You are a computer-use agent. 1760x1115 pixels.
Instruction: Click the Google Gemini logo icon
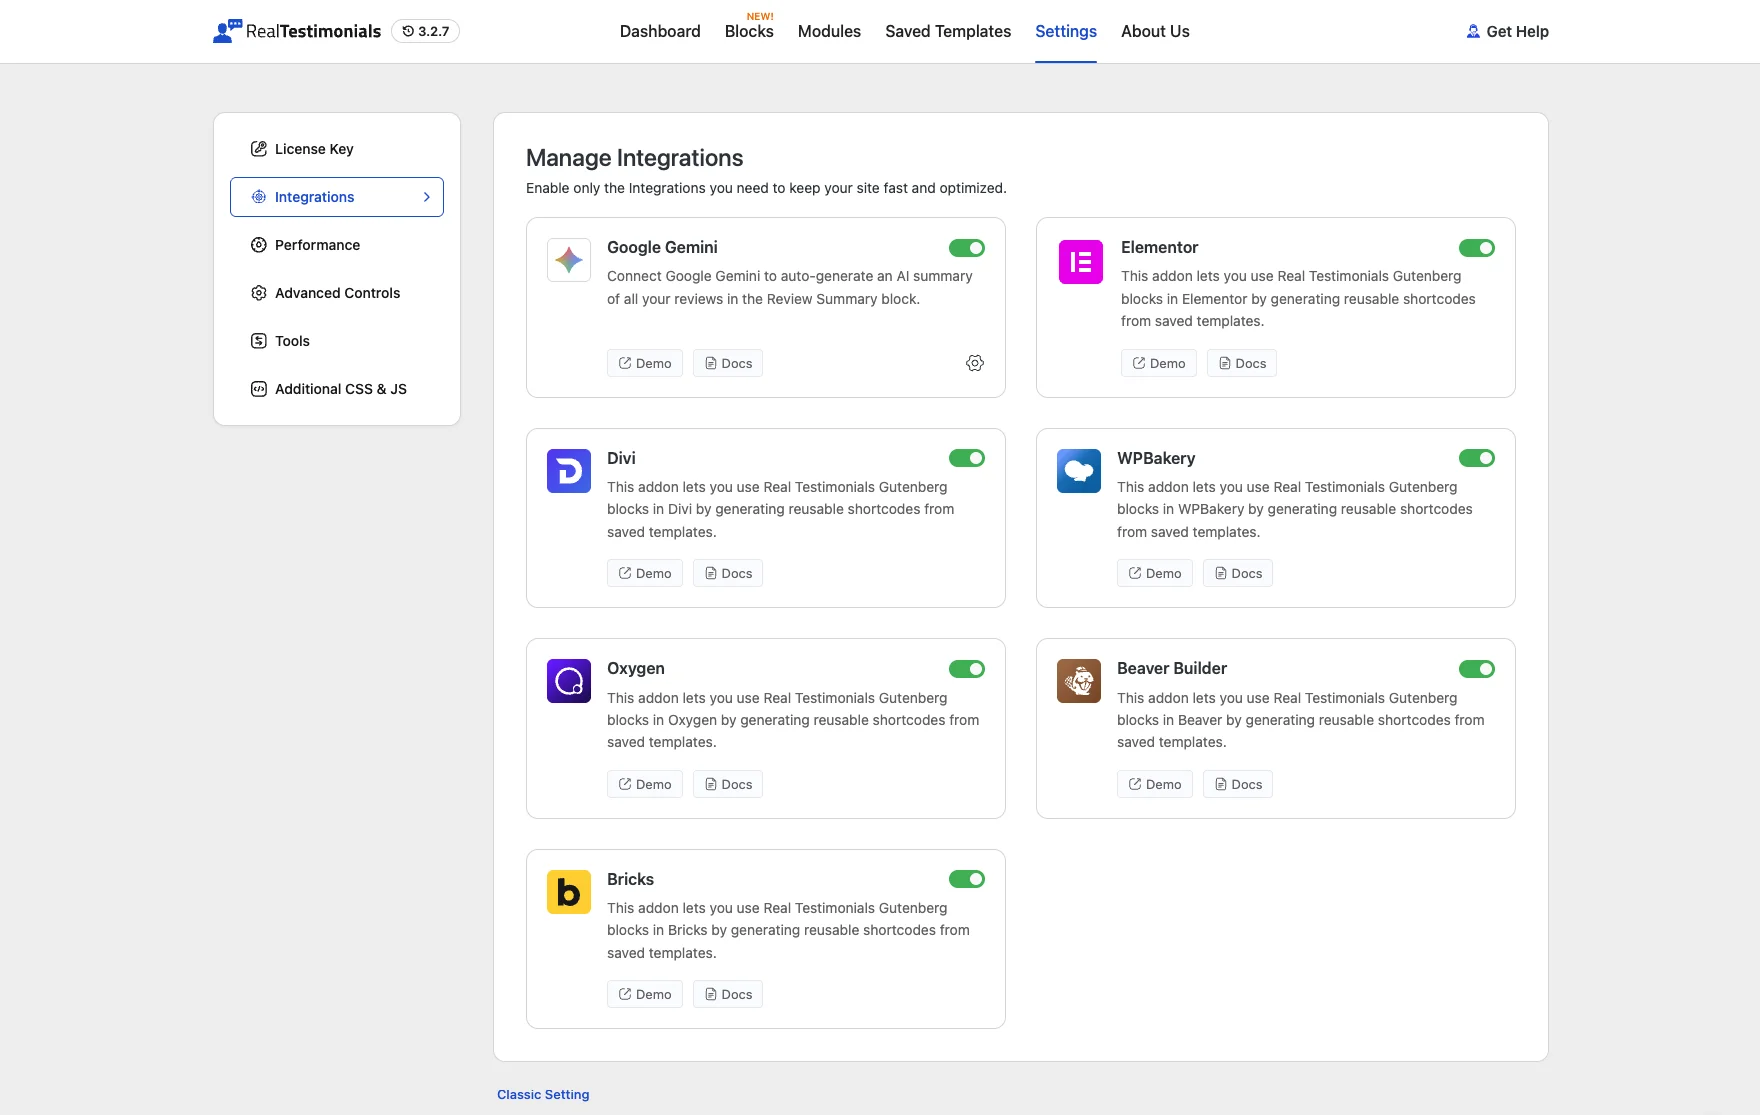coord(569,260)
